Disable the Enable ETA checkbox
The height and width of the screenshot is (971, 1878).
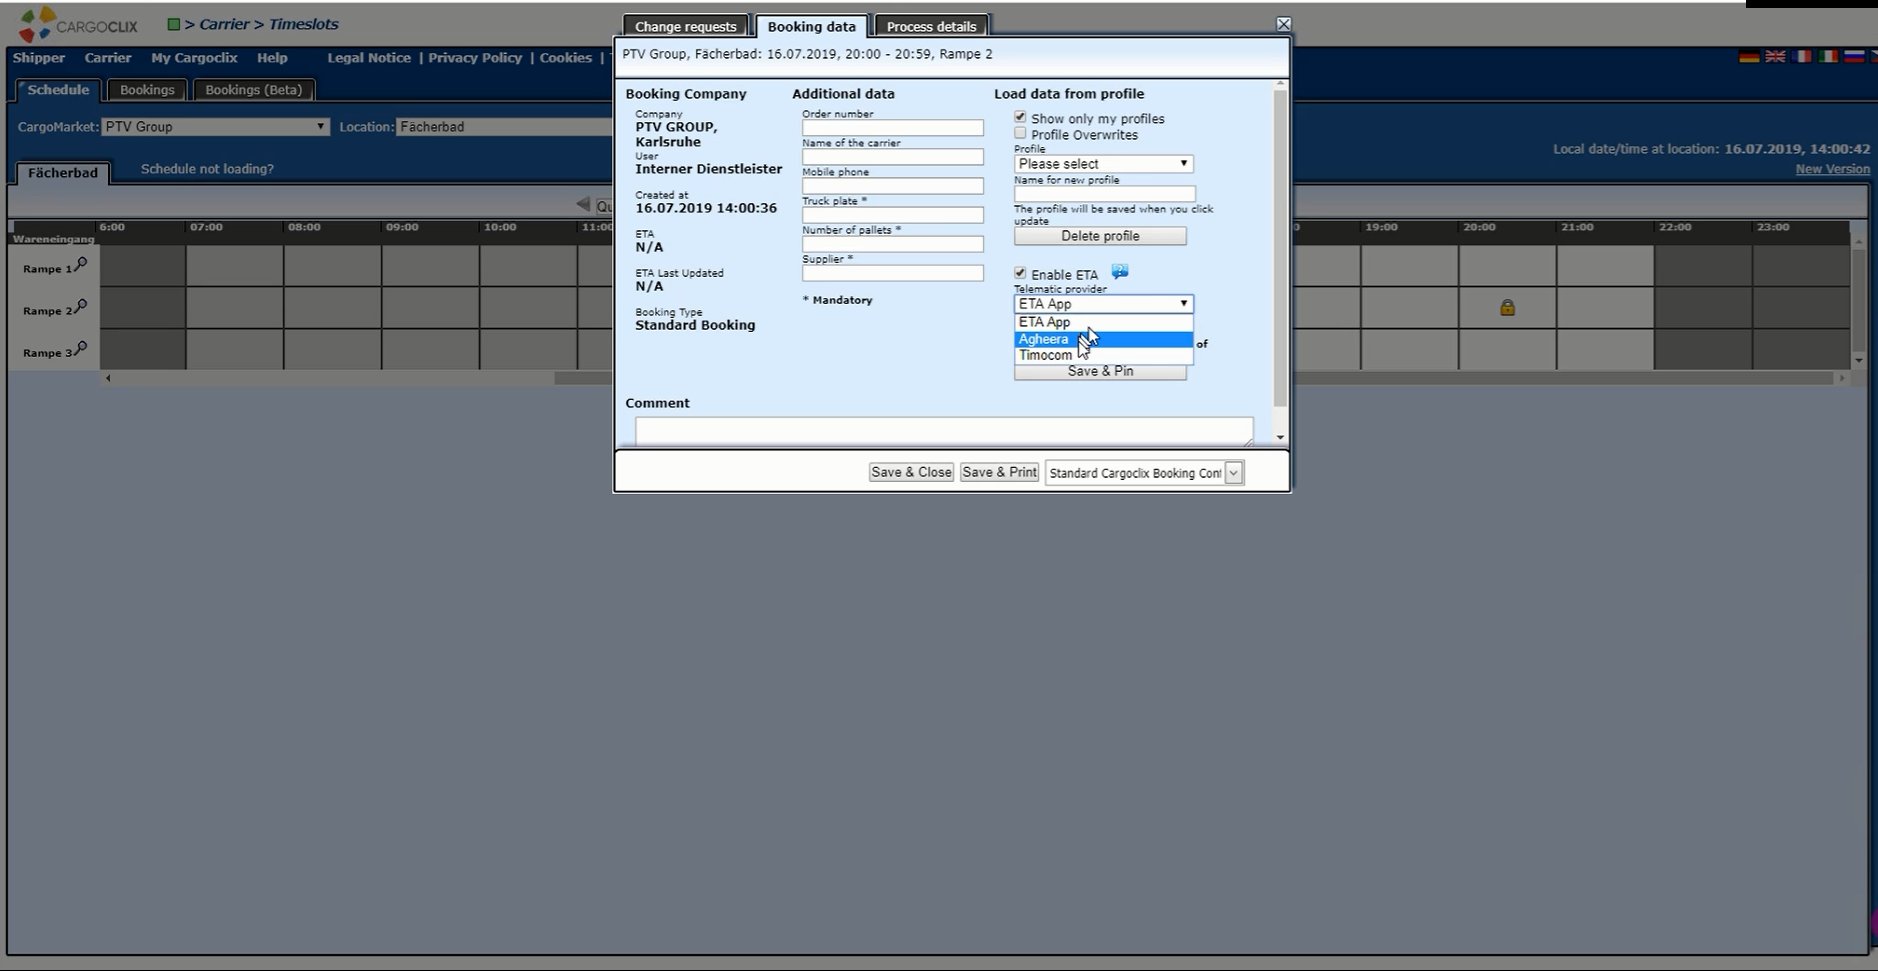coord(1020,273)
